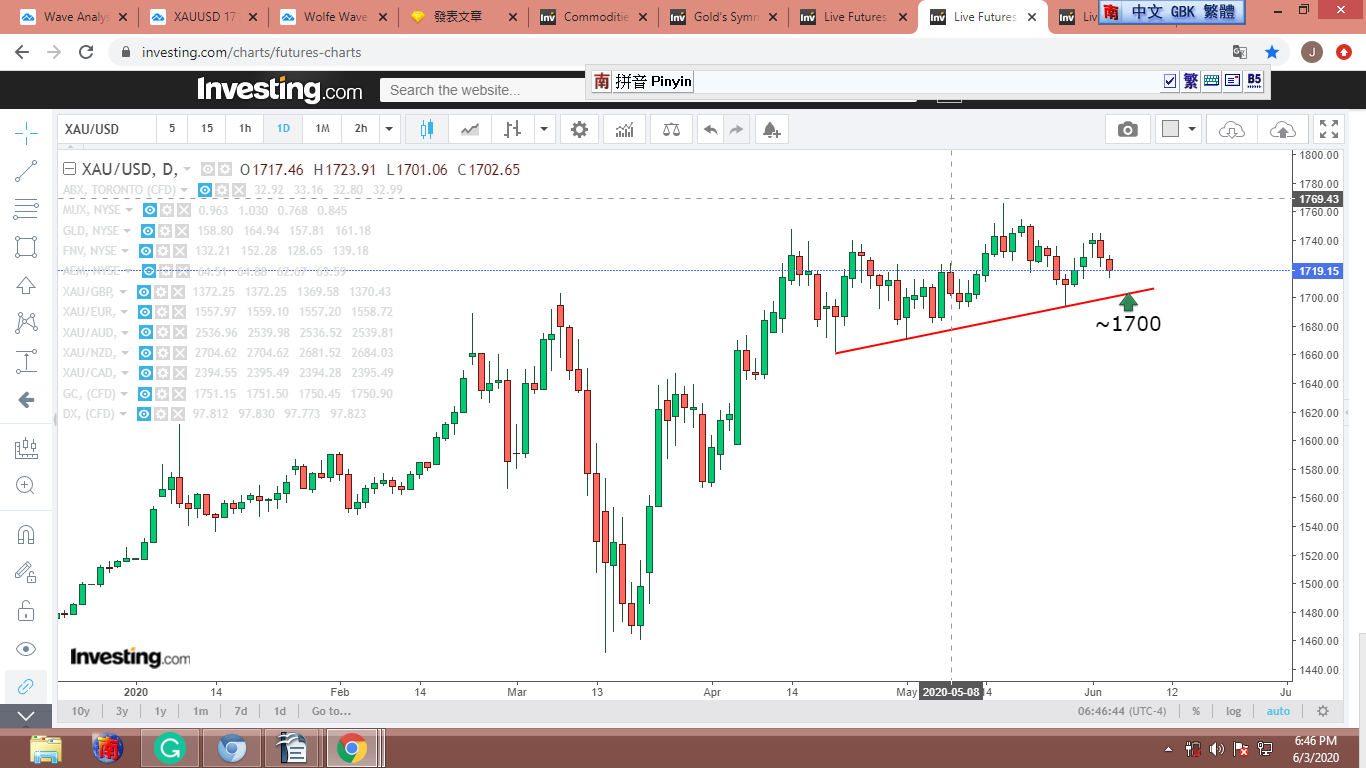Open the time interval dropdown arrow after 2h
Viewport: 1366px width, 768px height.
pos(390,129)
